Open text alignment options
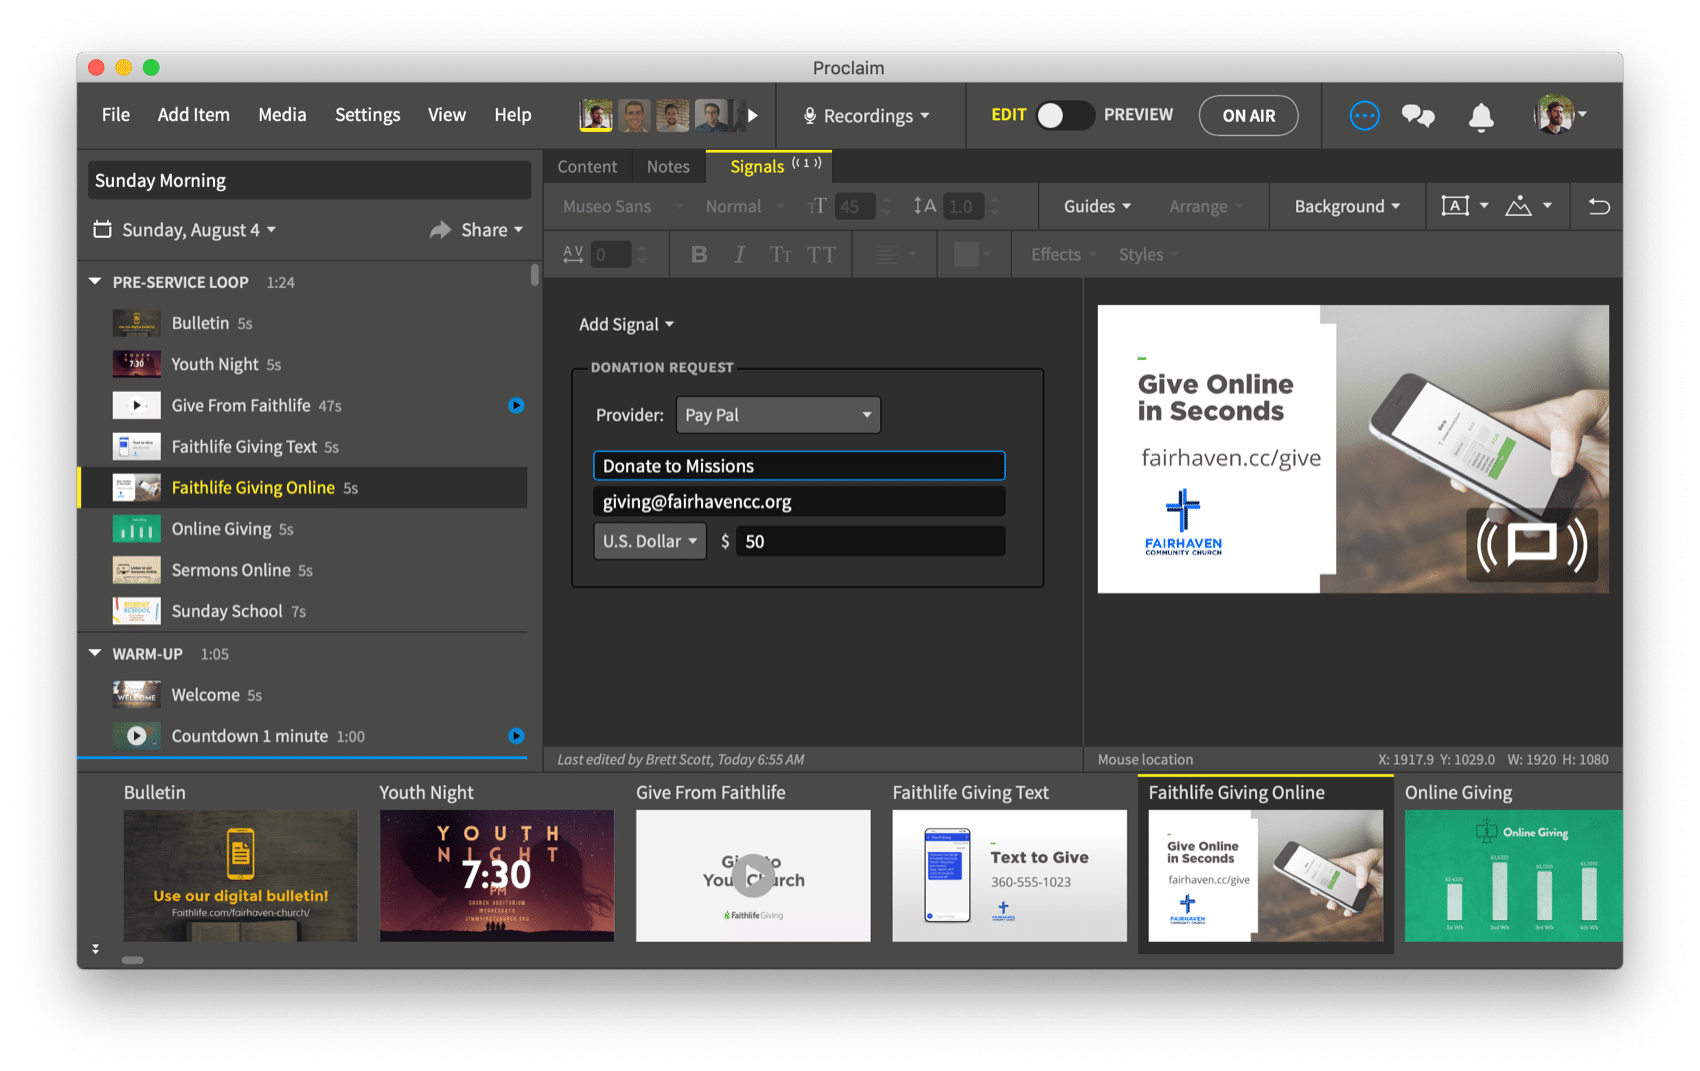Viewport: 1700px width, 1071px height. (895, 255)
